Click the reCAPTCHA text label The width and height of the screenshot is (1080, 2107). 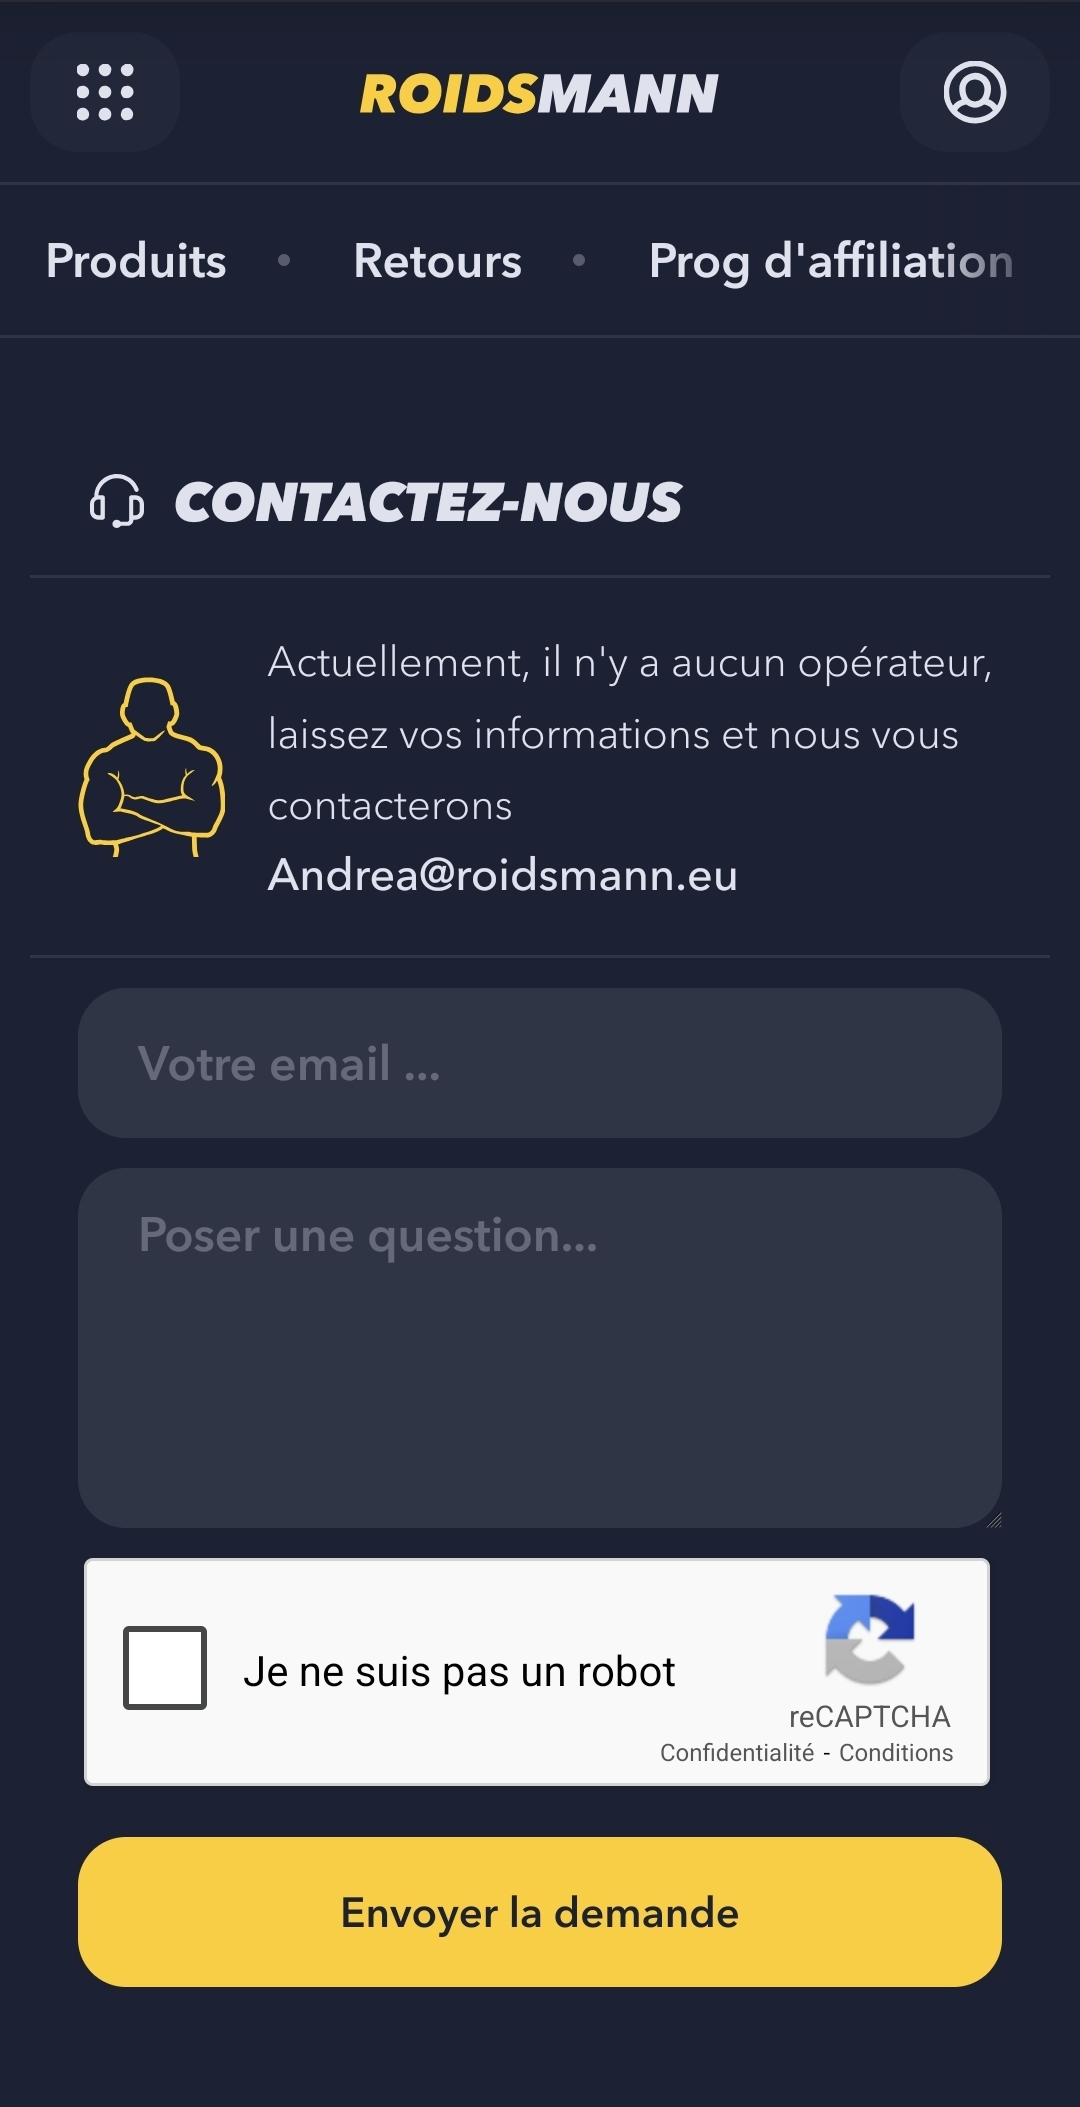tap(869, 1717)
